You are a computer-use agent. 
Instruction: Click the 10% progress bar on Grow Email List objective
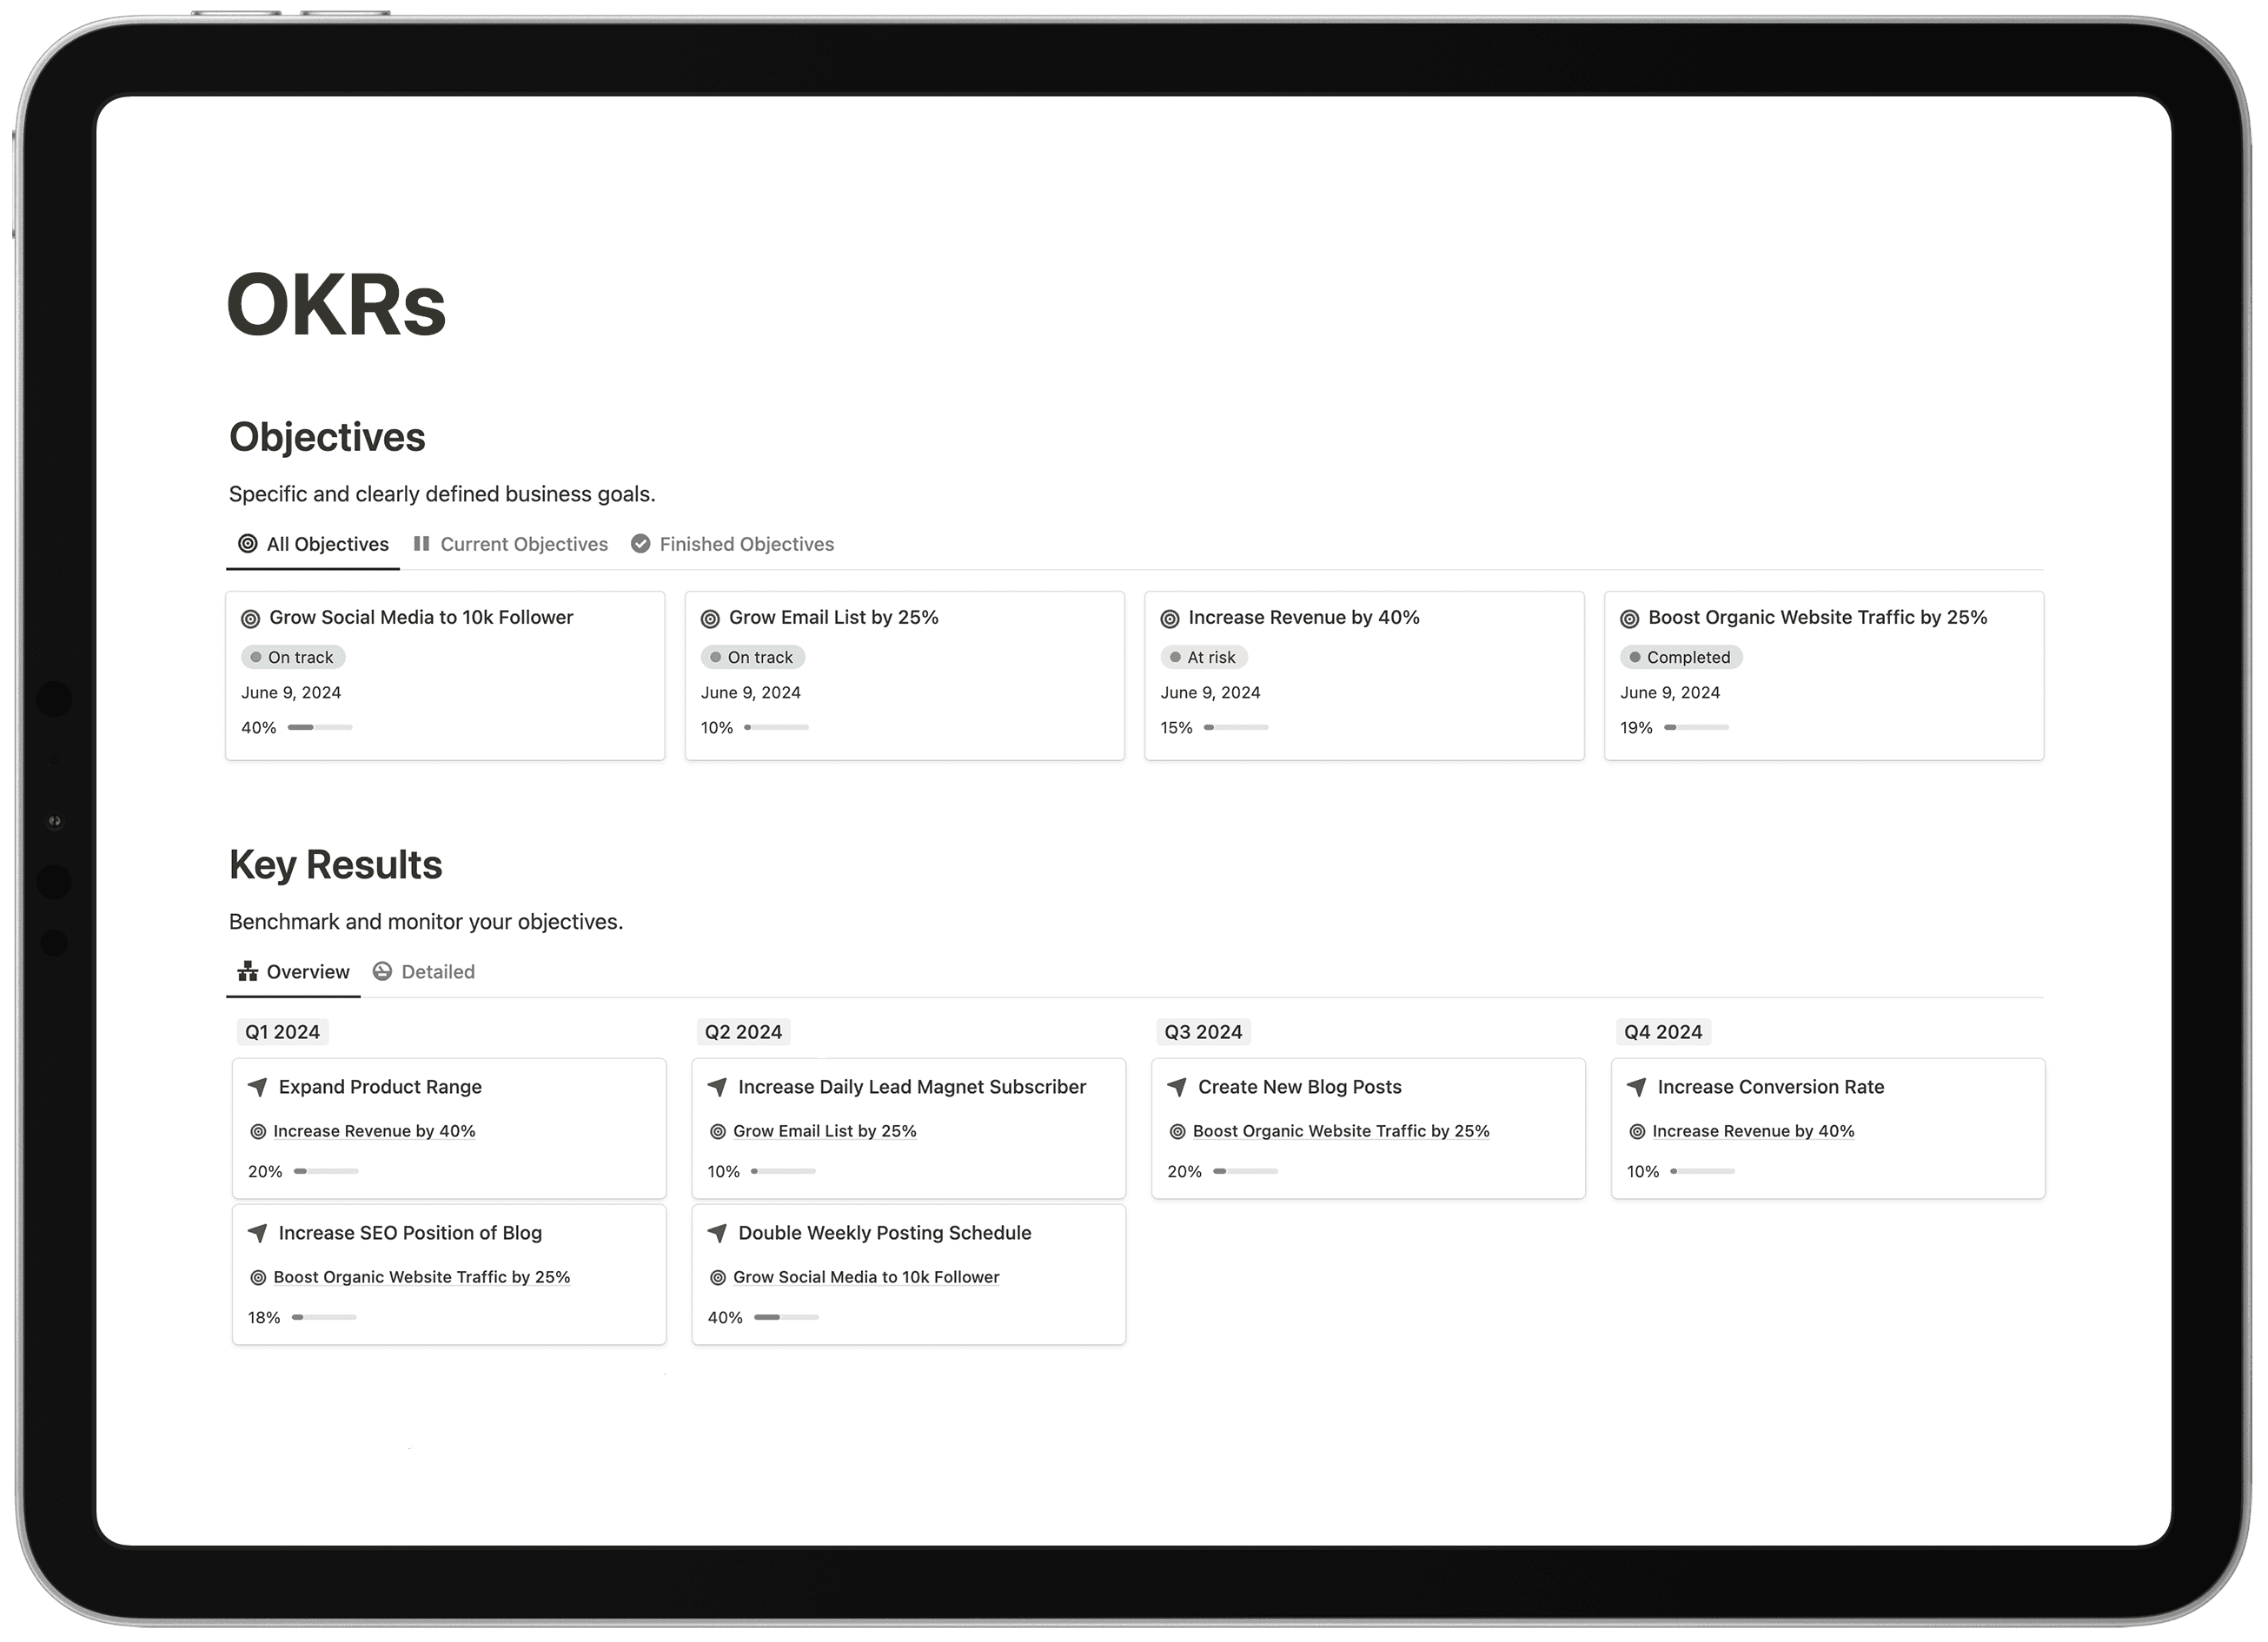pos(776,728)
